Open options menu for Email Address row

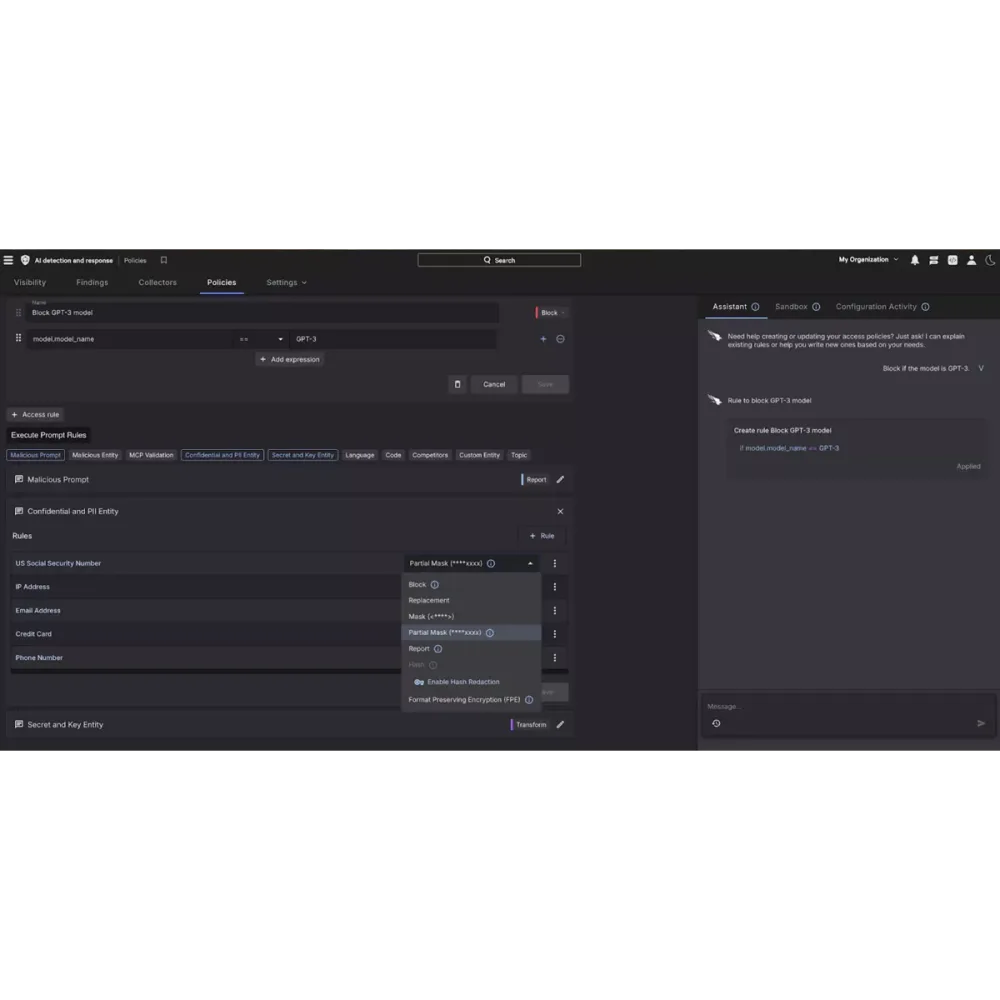(x=555, y=610)
